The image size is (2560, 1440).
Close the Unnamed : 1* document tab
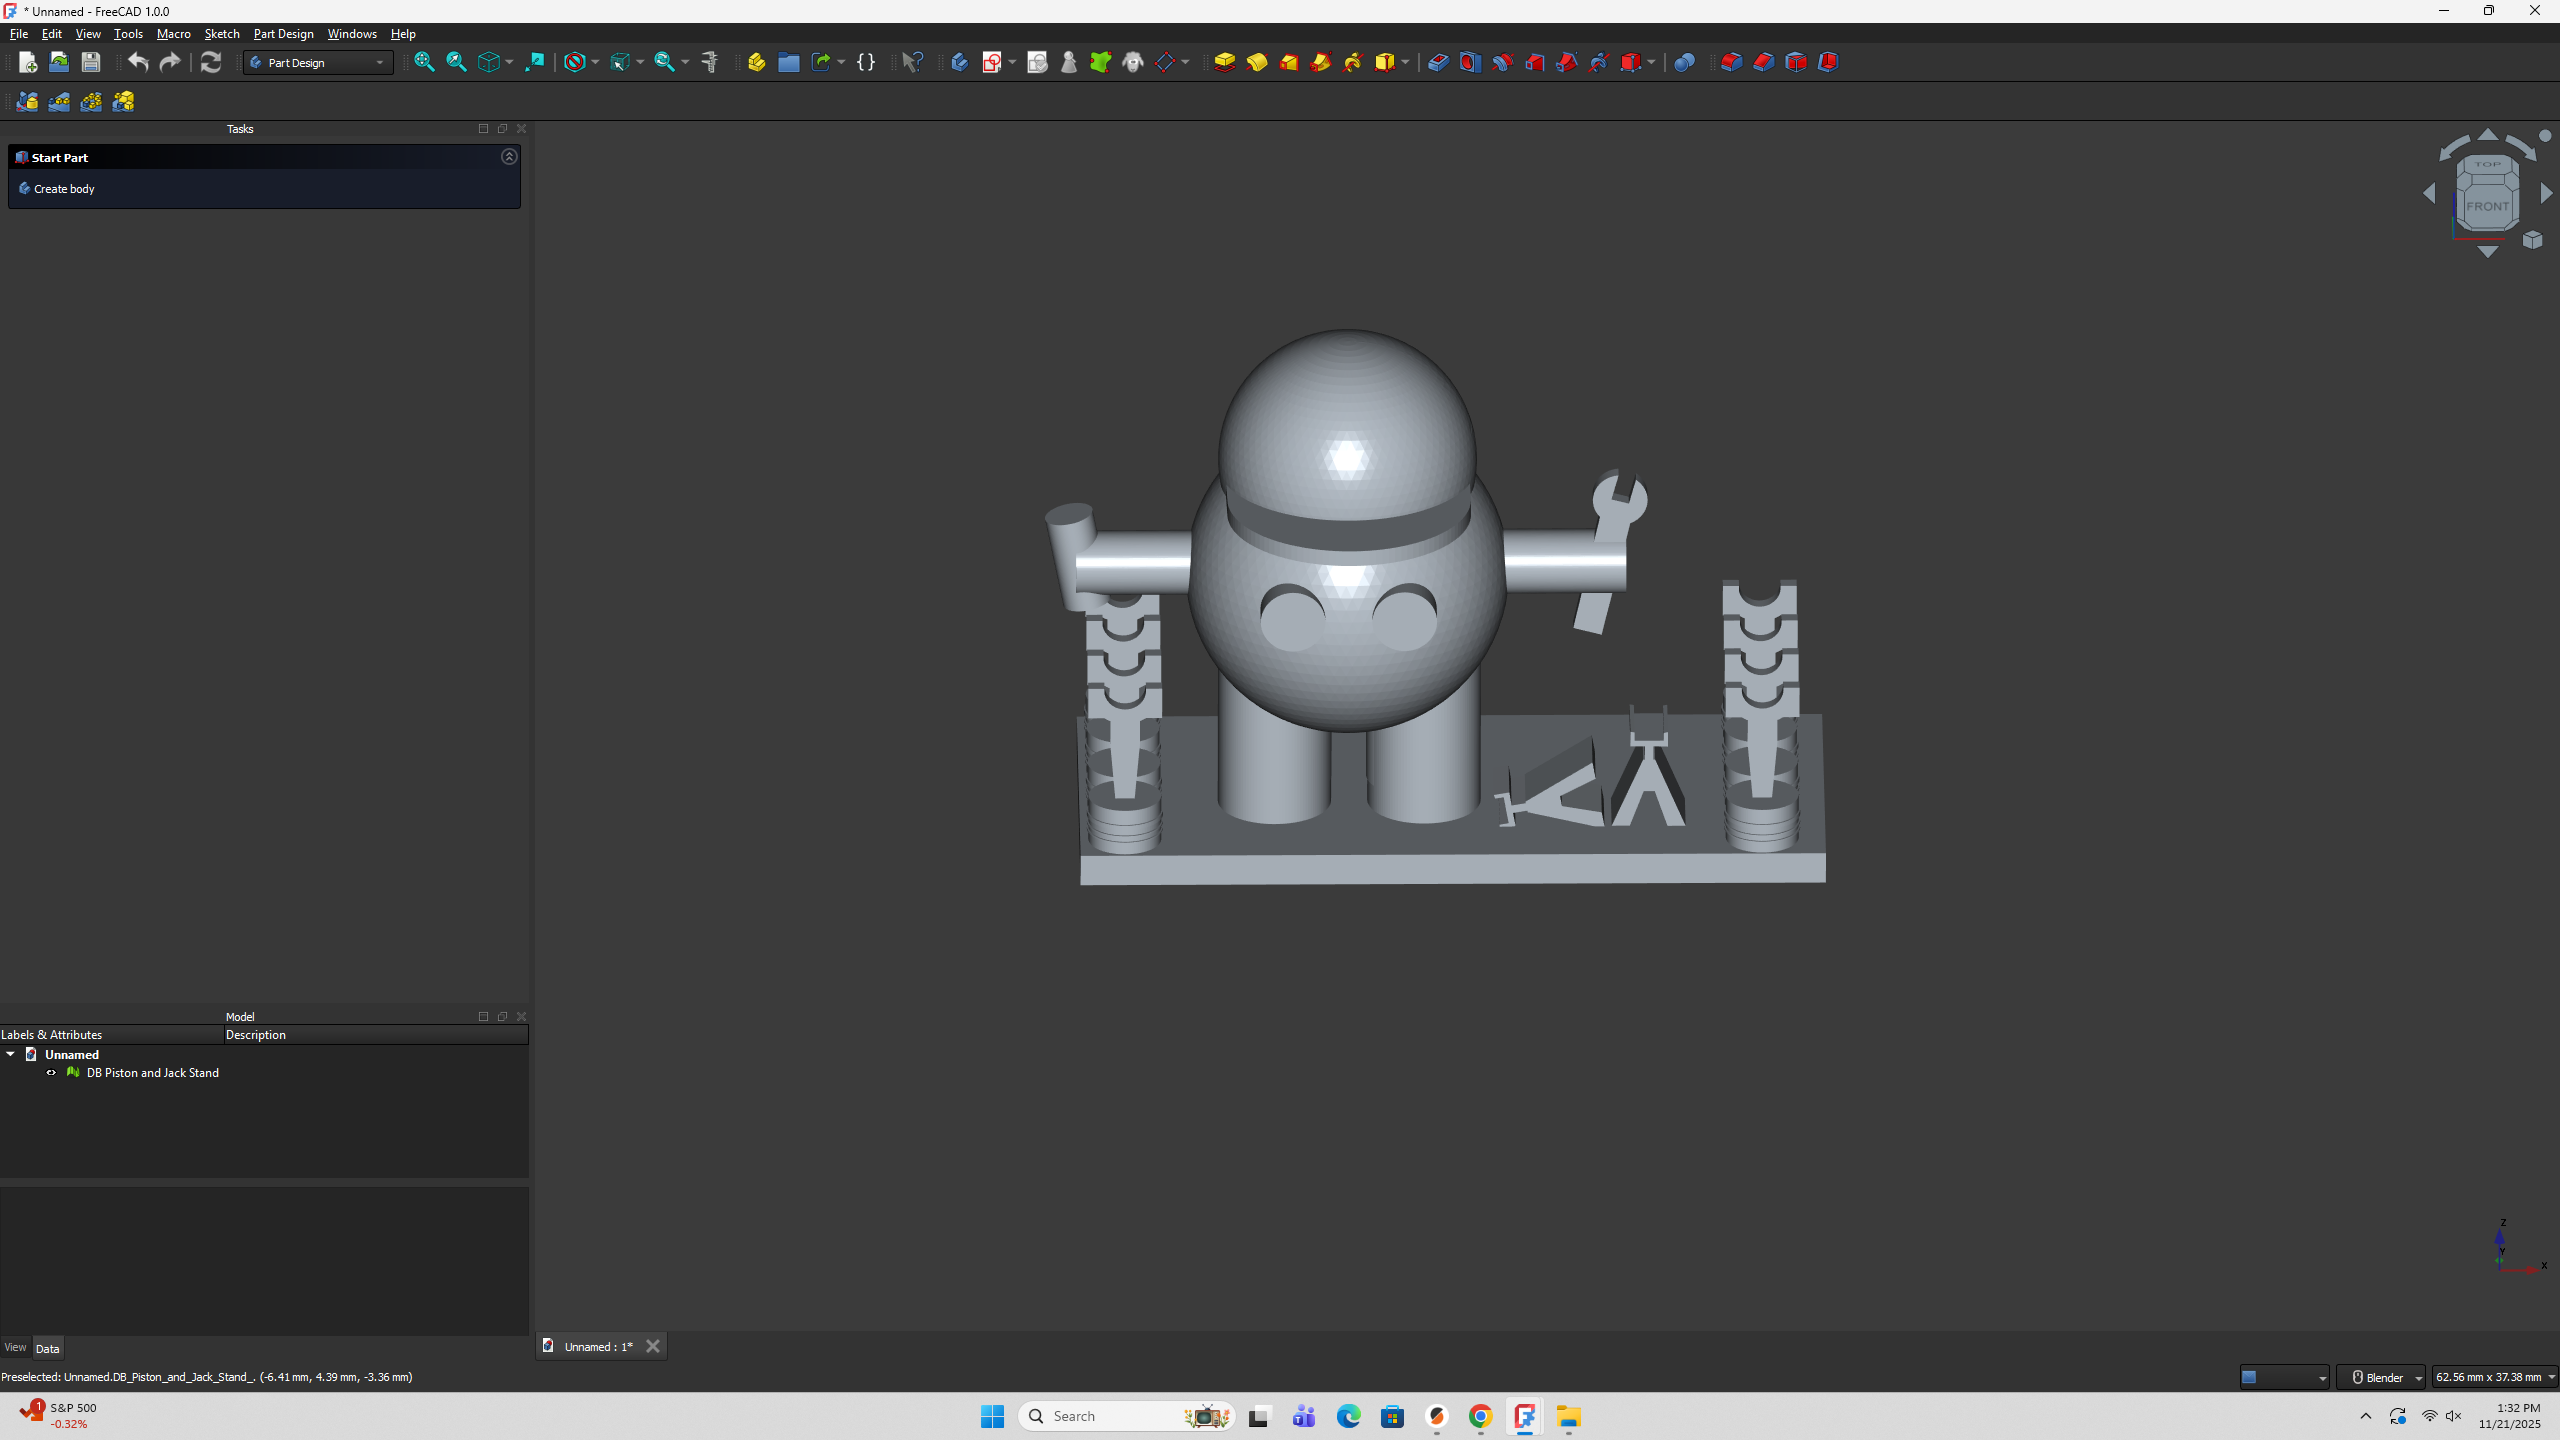653,1346
